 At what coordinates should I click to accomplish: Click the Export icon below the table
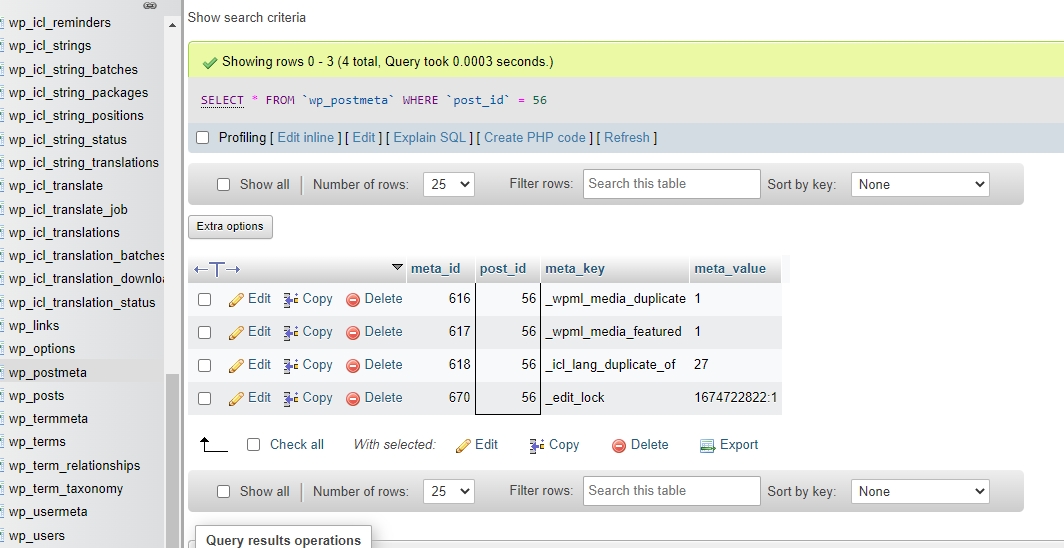click(708, 445)
